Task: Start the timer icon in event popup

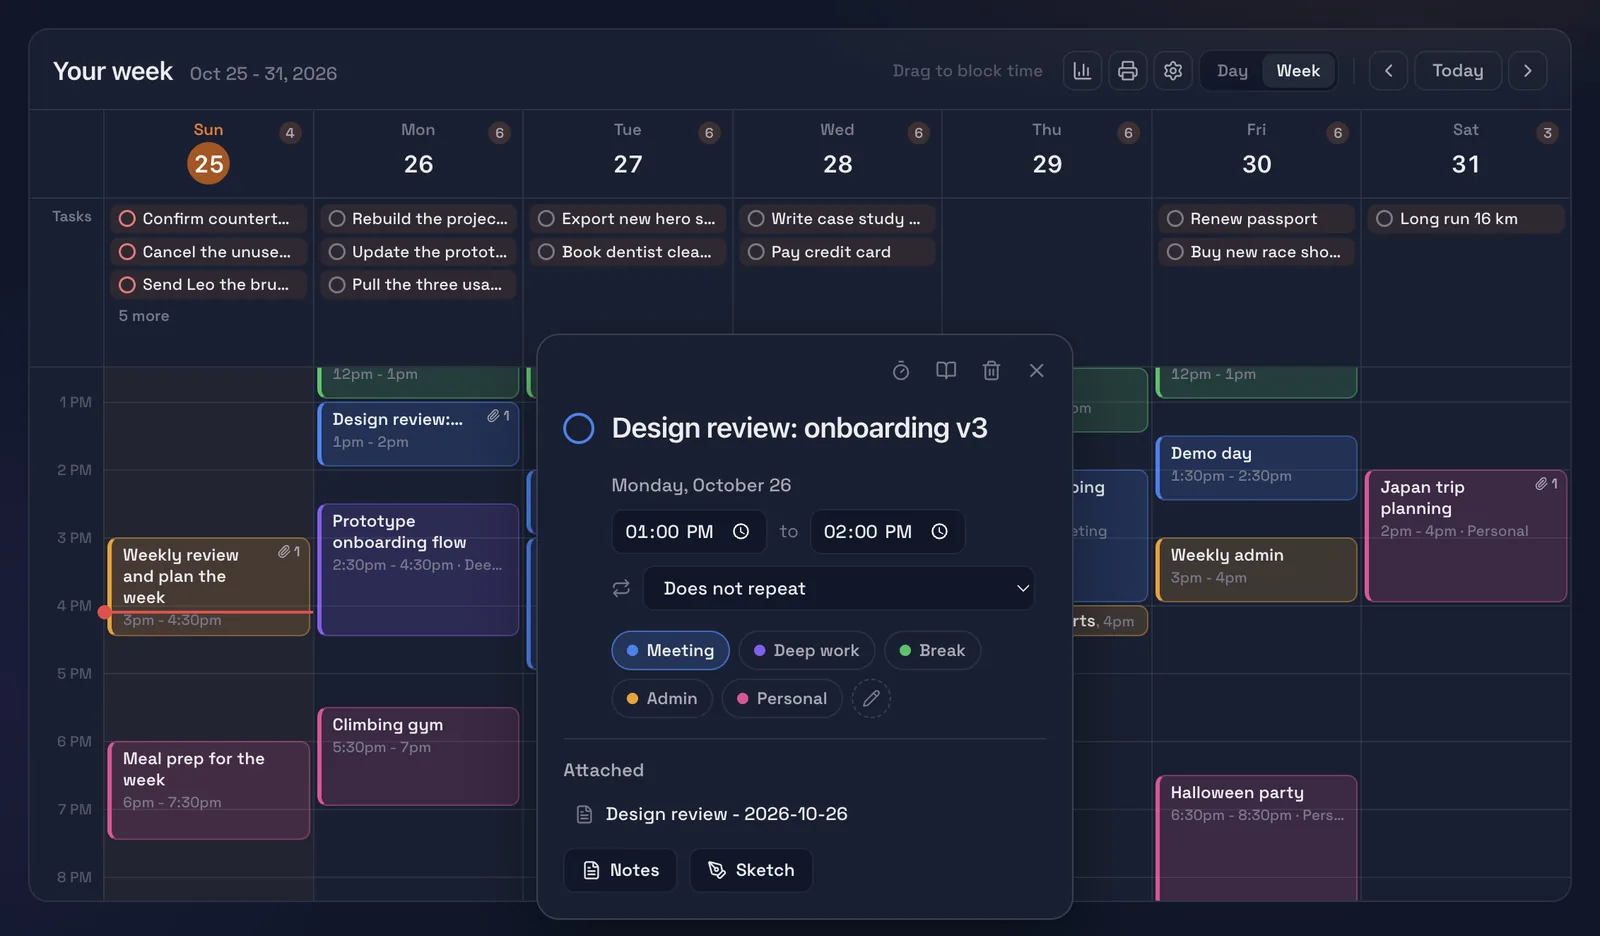Action: pyautogui.click(x=901, y=371)
